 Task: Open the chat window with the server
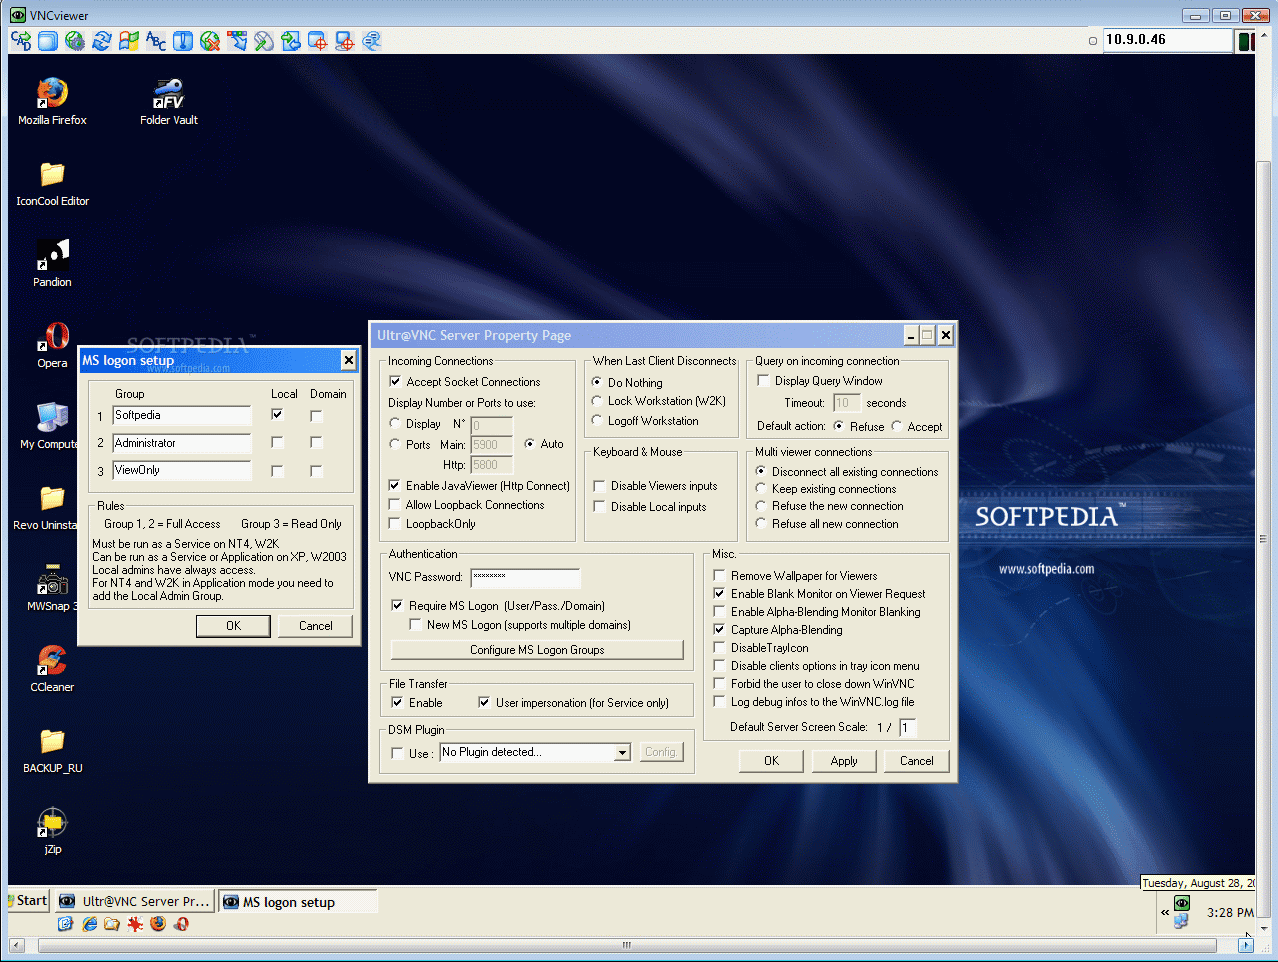point(371,40)
